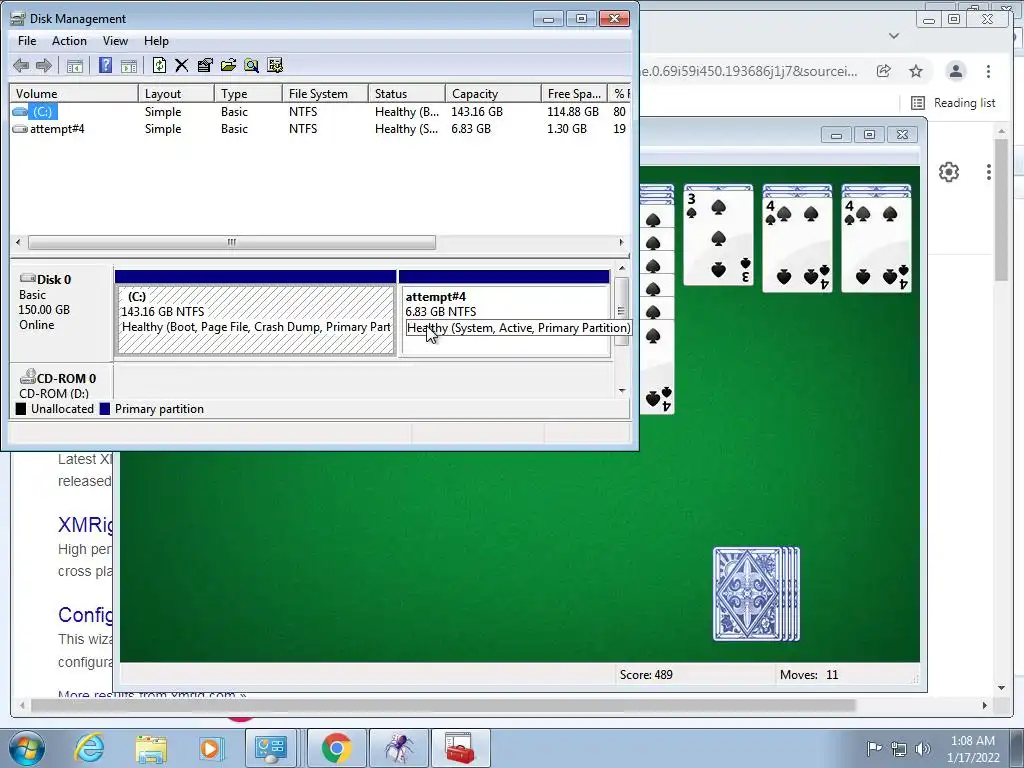The height and width of the screenshot is (768, 1024).
Task: Click volume list scroll left arrow
Action: 18,242
